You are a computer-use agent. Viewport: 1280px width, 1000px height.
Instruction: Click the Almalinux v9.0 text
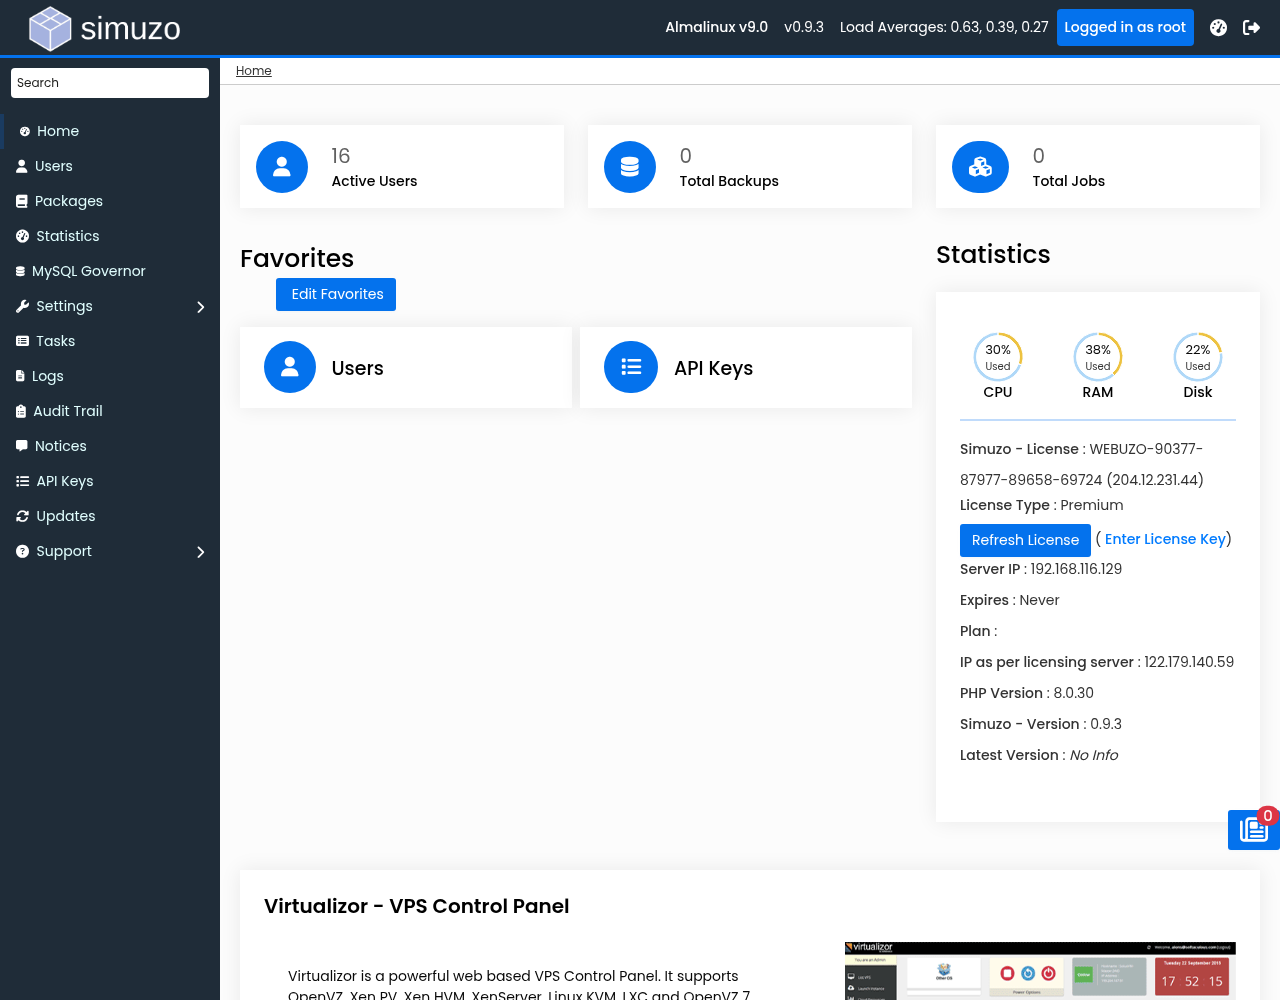(x=717, y=27)
